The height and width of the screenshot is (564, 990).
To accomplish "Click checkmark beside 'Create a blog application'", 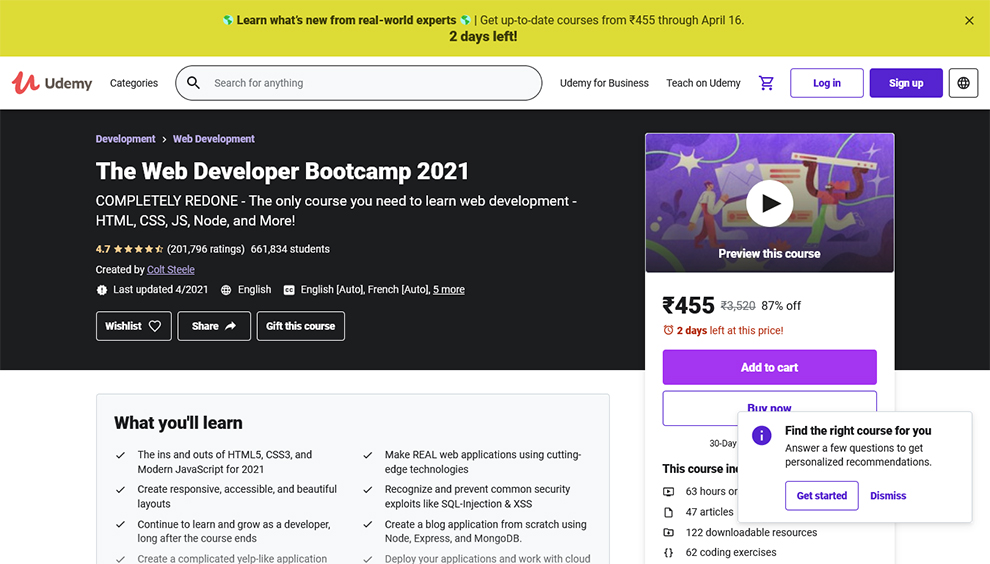I will pyautogui.click(x=367, y=524).
